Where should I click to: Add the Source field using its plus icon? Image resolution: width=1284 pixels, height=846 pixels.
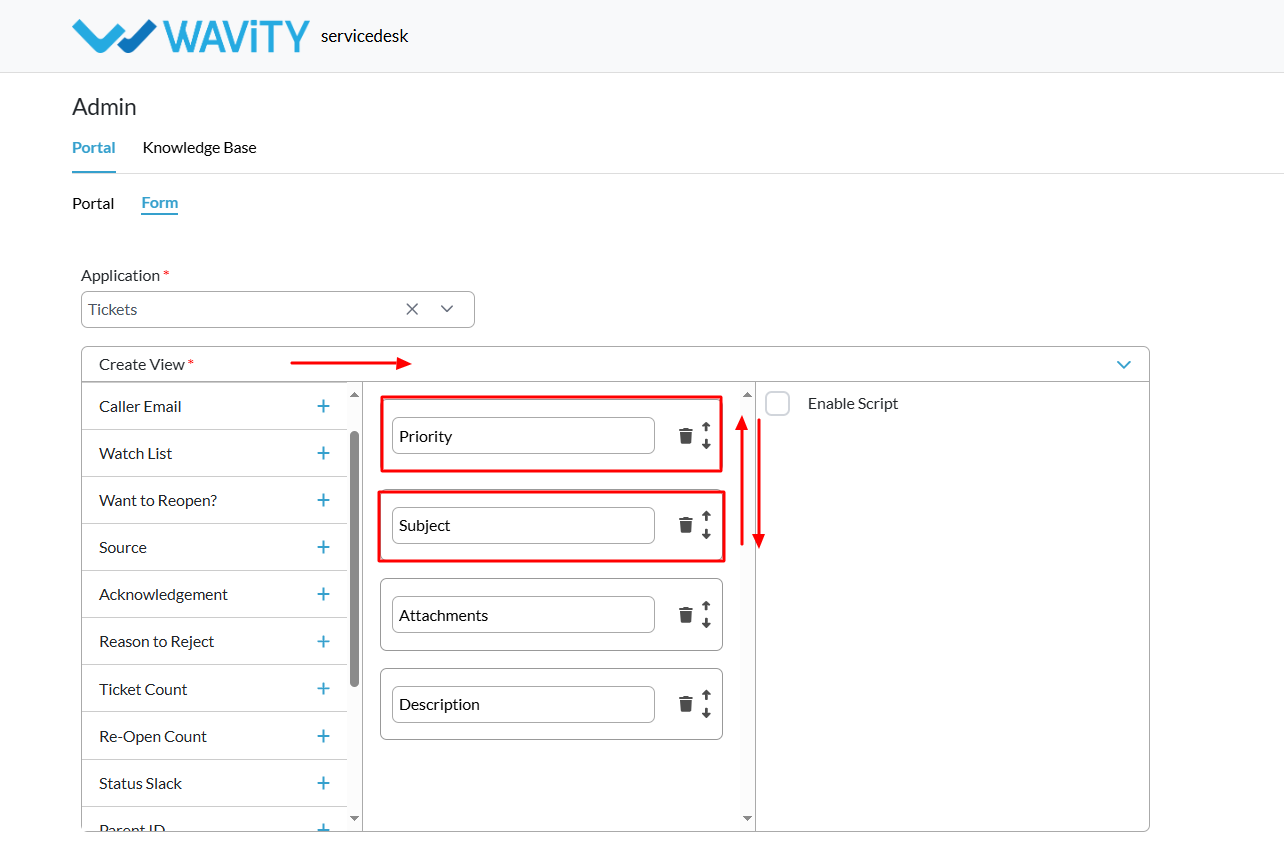[x=323, y=547]
